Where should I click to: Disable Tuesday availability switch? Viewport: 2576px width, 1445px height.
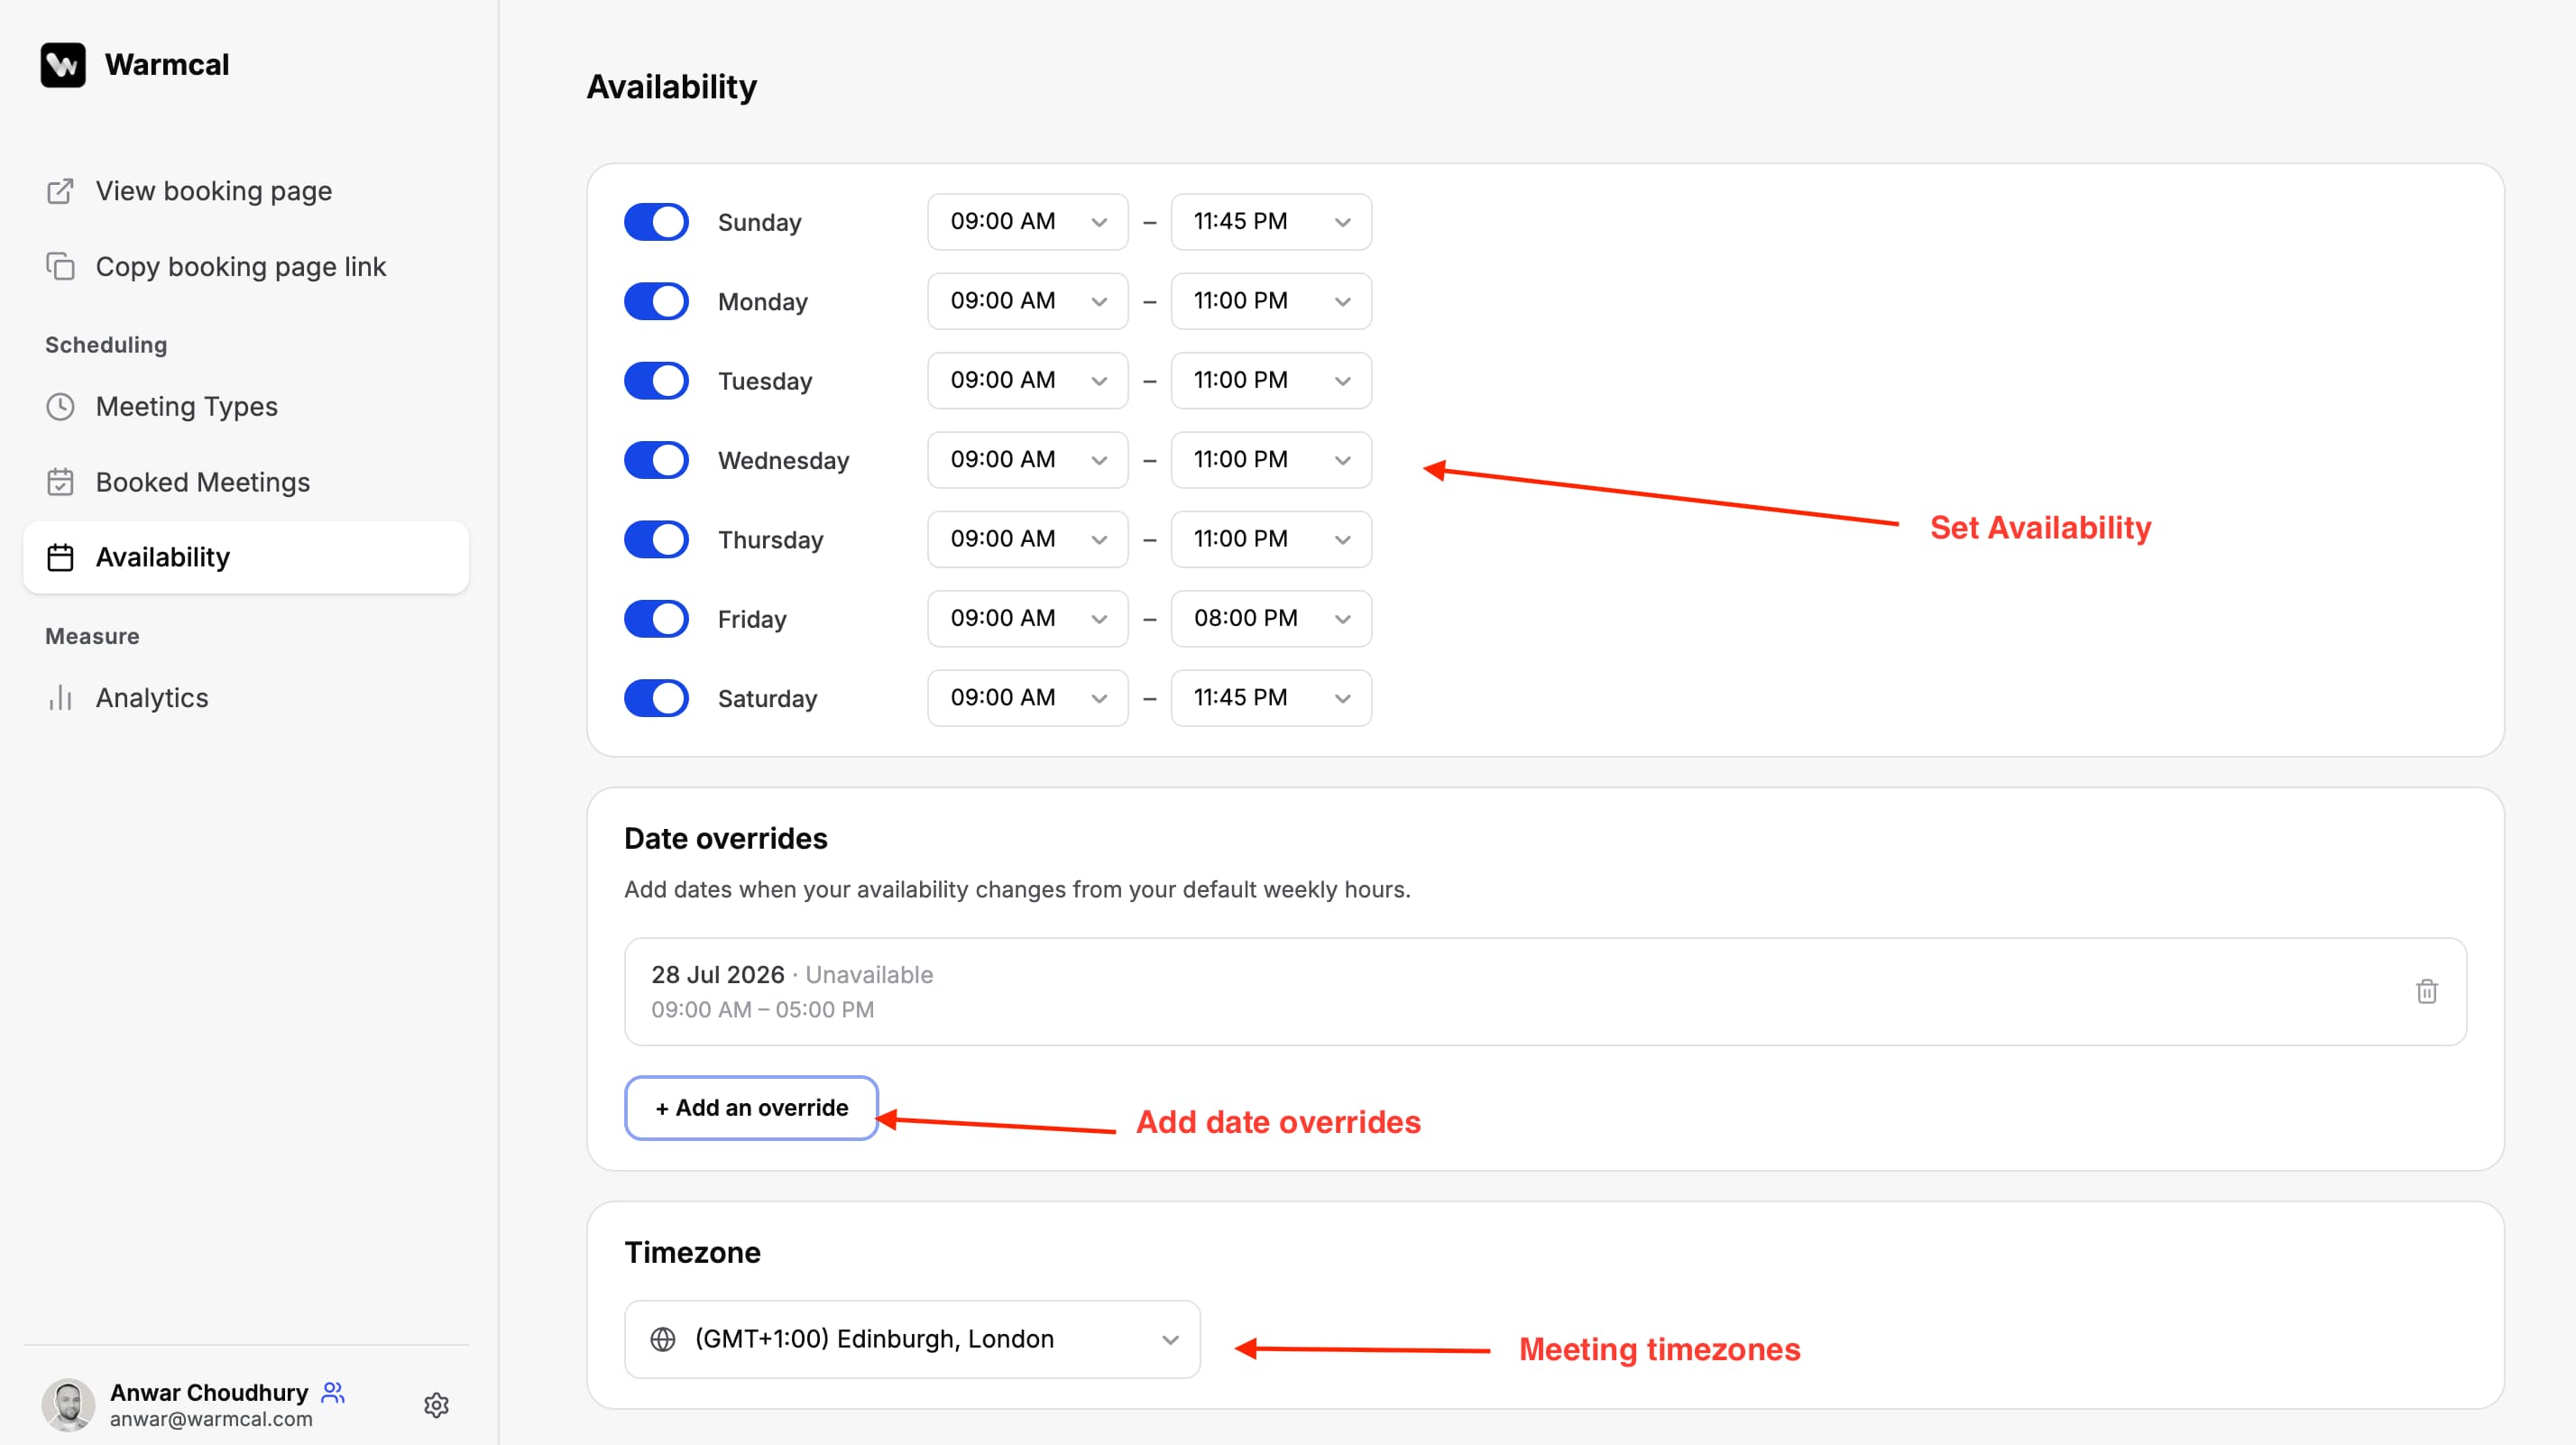tap(656, 381)
